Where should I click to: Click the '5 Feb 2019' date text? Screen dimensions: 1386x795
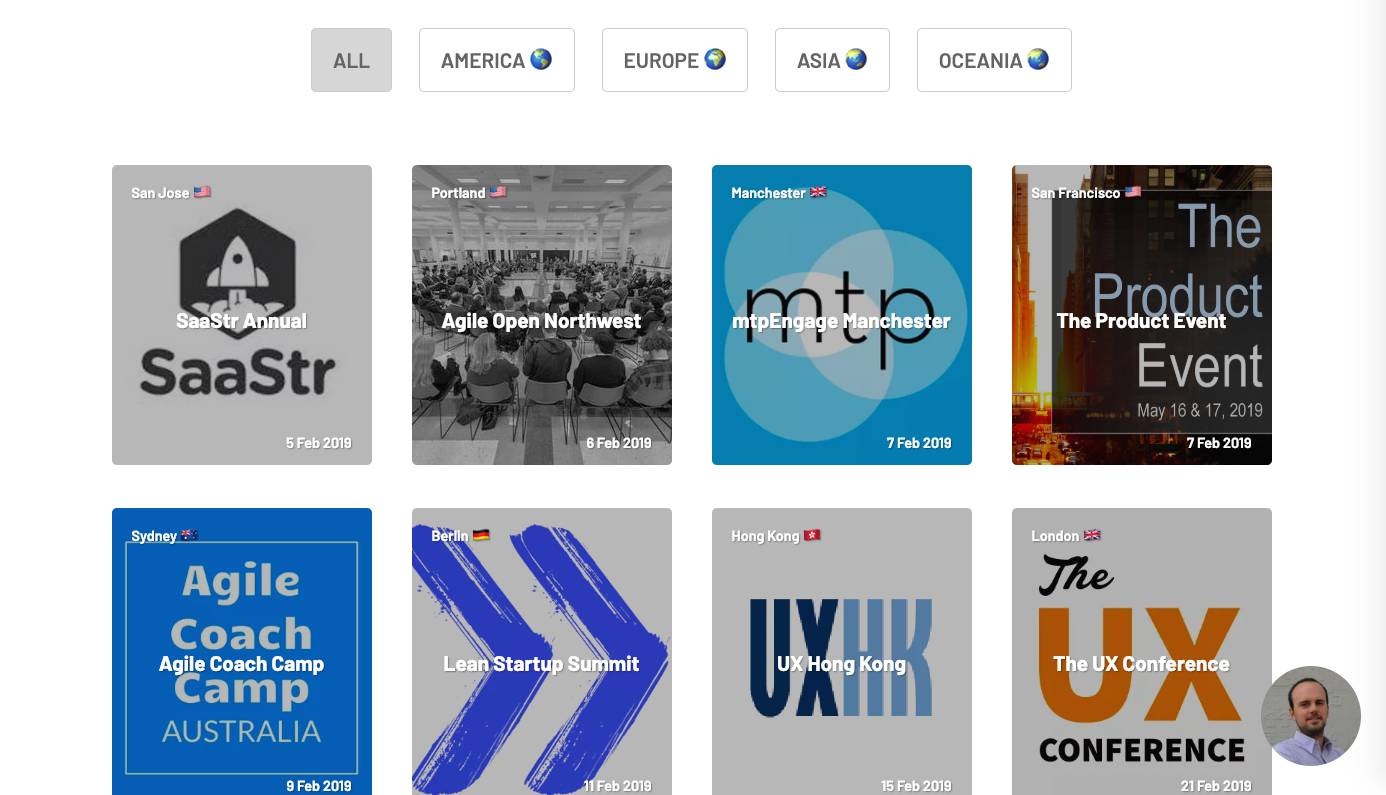[x=319, y=443]
